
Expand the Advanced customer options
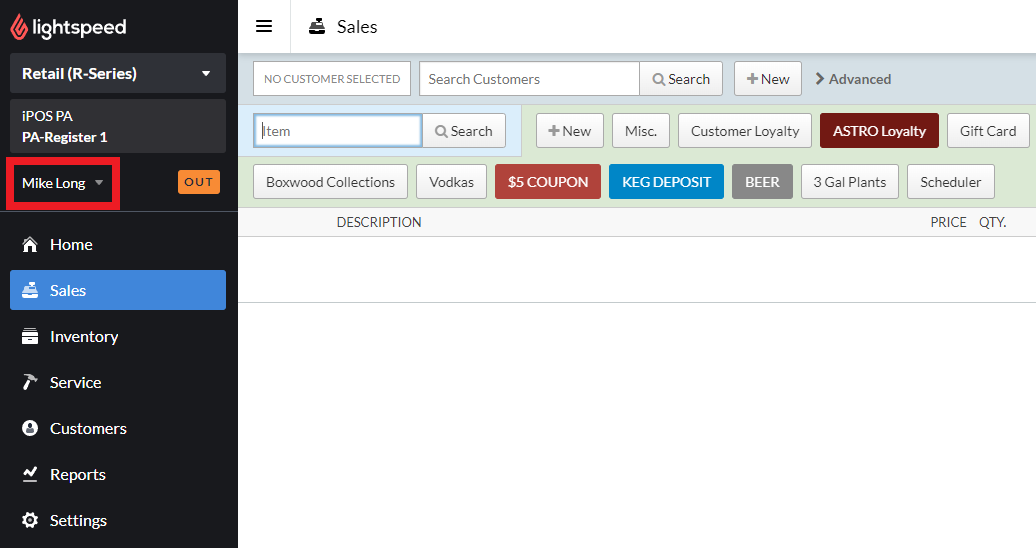853,79
